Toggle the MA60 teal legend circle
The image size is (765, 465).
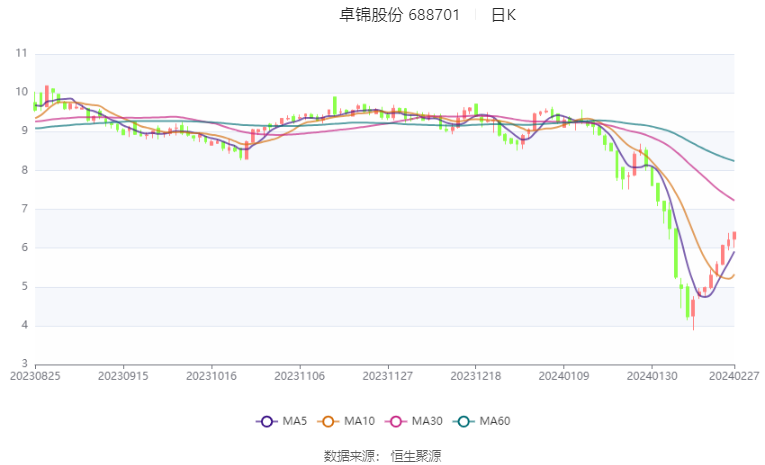click(x=463, y=422)
